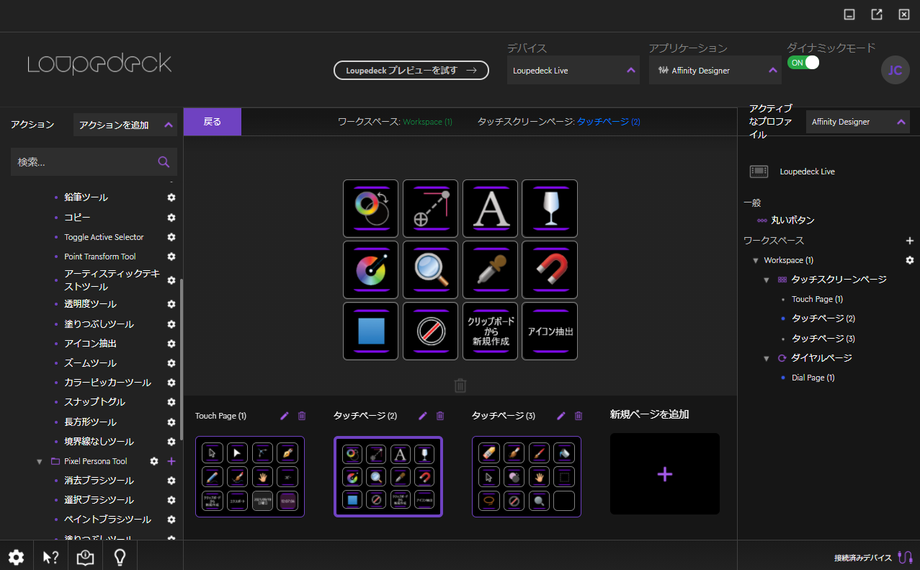Select タッチページ (2) in the profile tree
This screenshot has height=570, width=920.
(823, 318)
